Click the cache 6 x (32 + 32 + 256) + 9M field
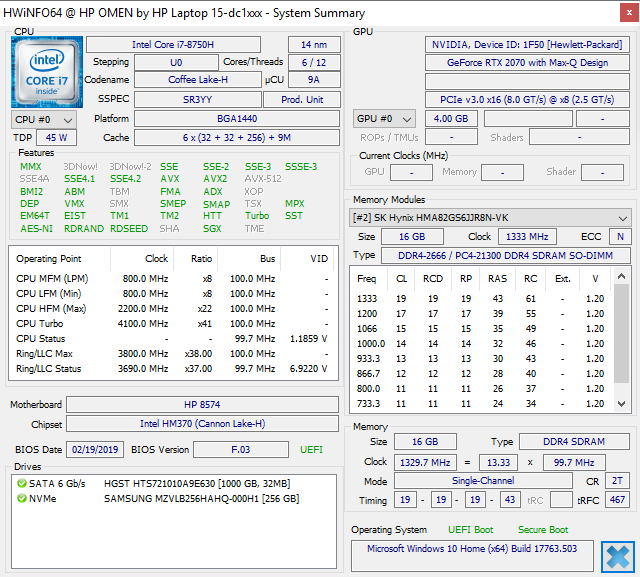Image resolution: width=640 pixels, height=577 pixels. (x=237, y=138)
